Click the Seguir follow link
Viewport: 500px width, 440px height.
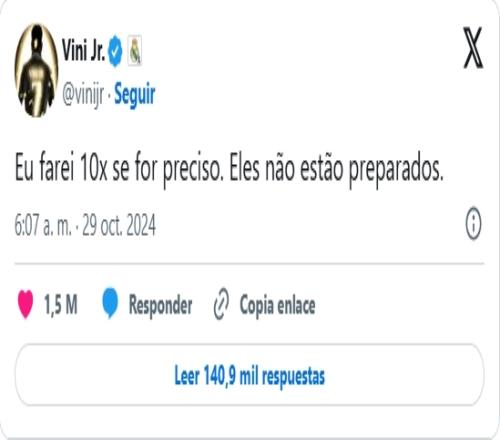(x=135, y=95)
